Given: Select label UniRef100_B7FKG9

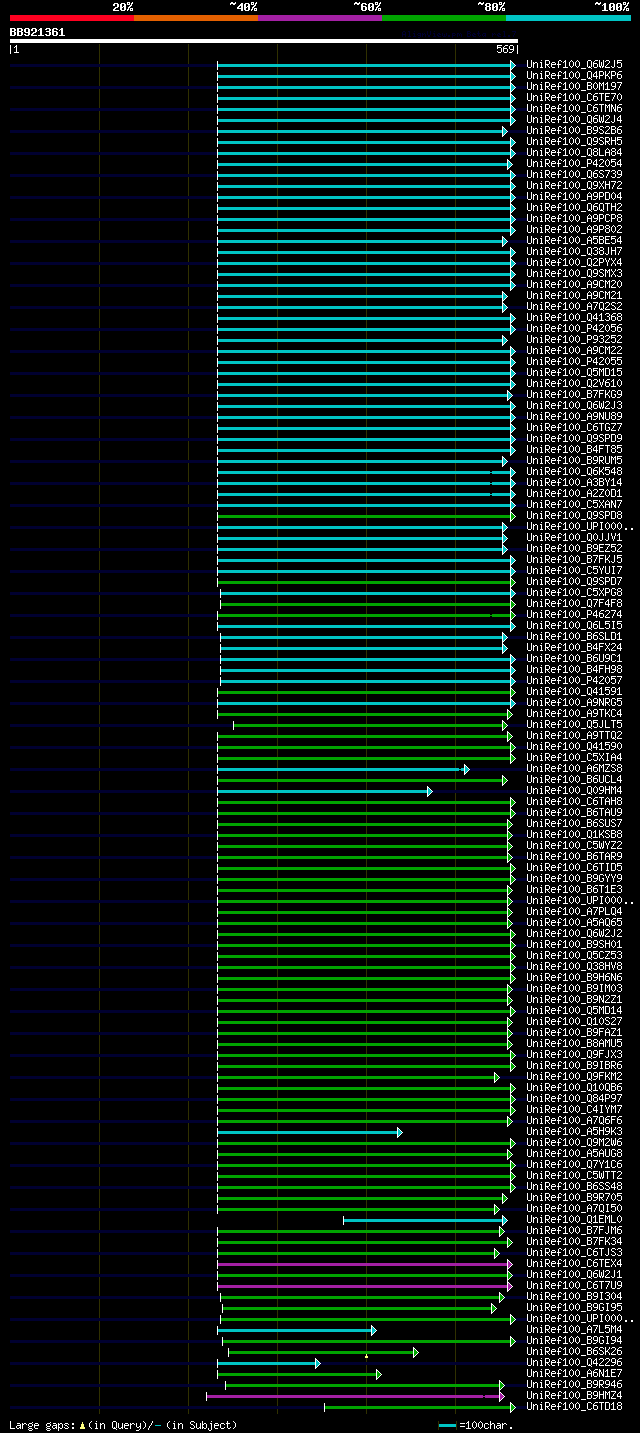Looking at the screenshot, I should 574,394.
